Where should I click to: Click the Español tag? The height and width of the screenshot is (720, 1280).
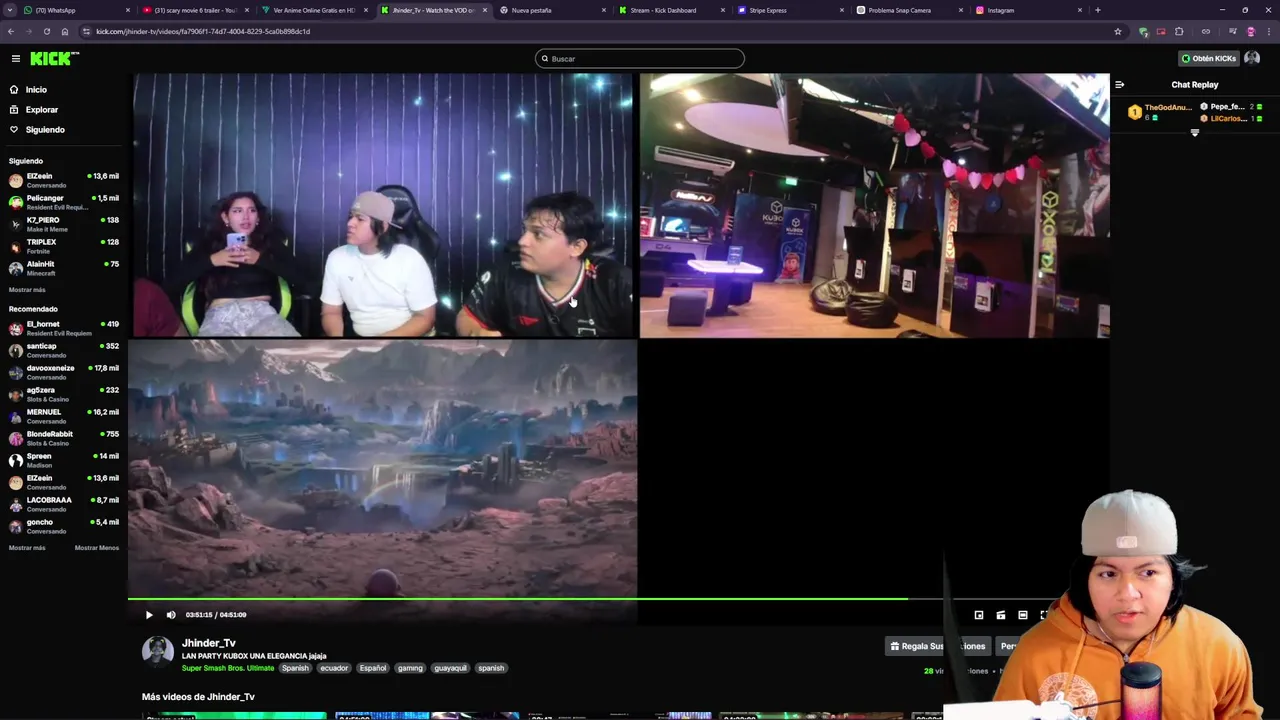coord(373,668)
